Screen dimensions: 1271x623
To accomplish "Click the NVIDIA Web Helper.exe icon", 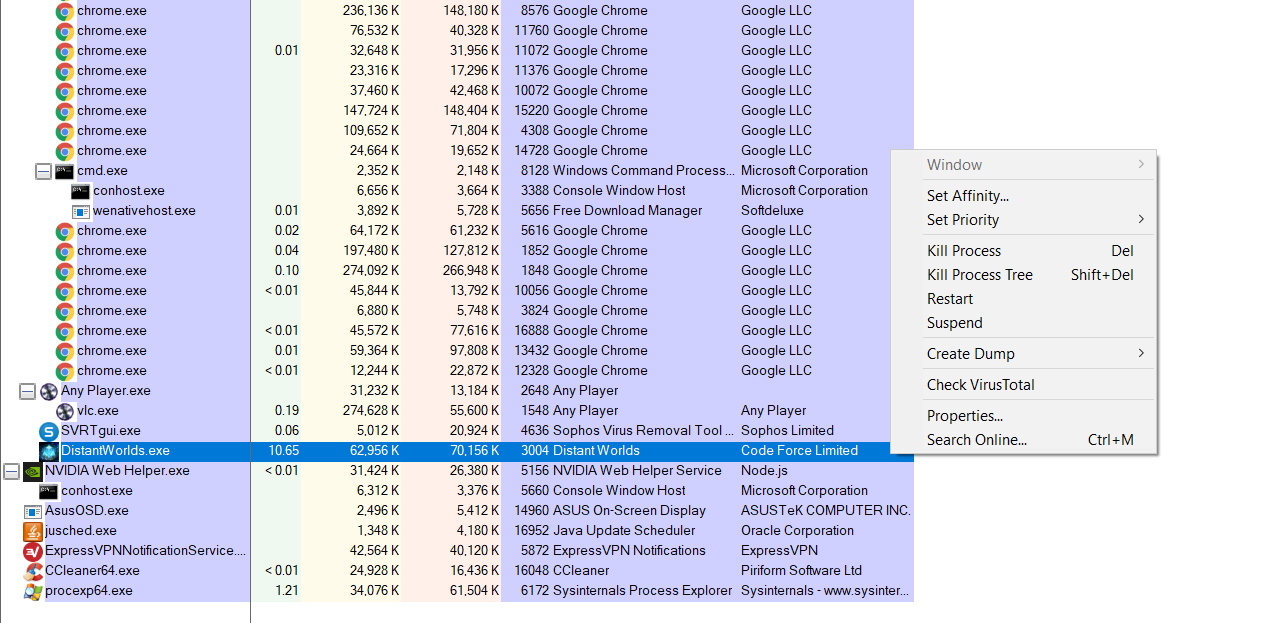I will click(x=32, y=471).
